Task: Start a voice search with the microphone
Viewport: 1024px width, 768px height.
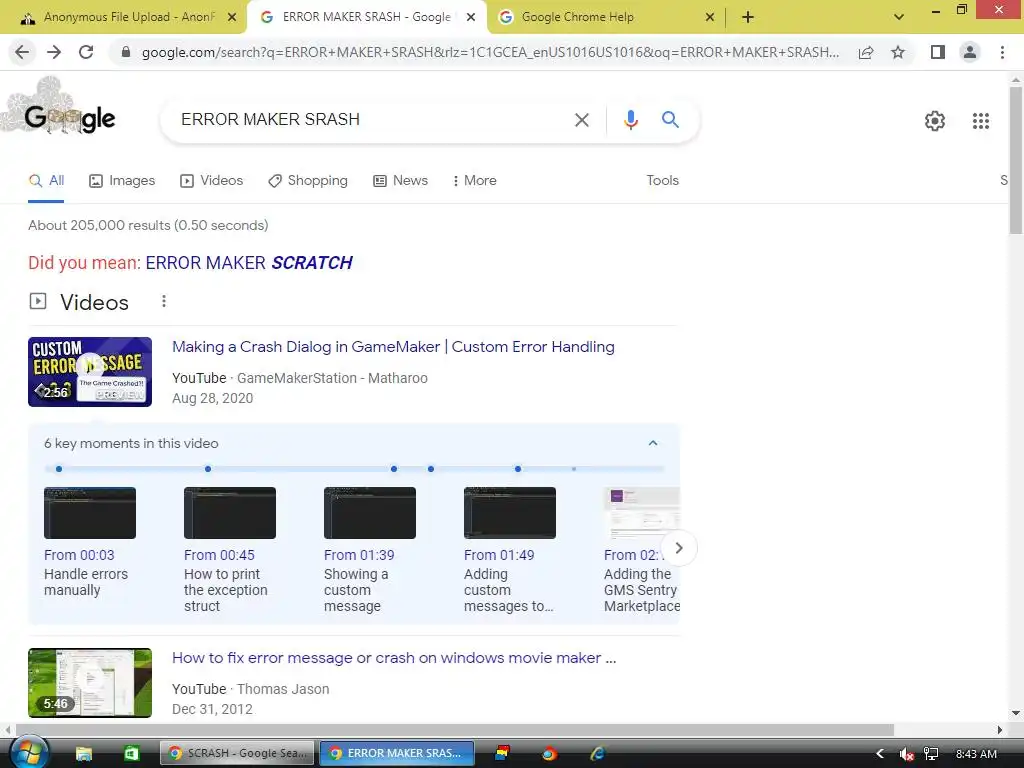Action: tap(630, 120)
